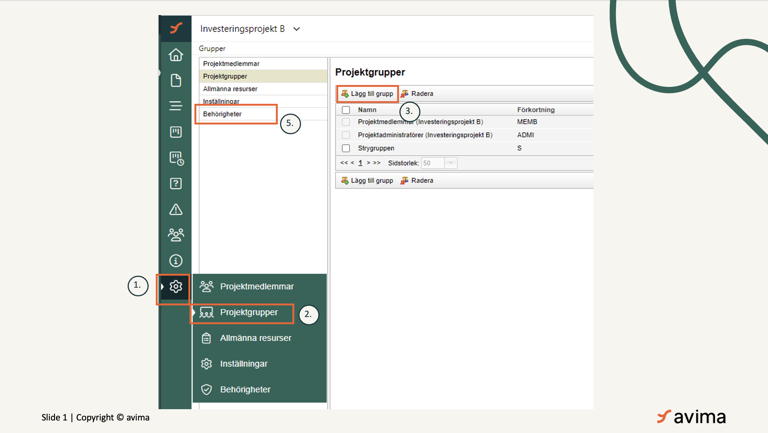Click the info circle sidebar icon
The height and width of the screenshot is (433, 768).
coord(176,261)
